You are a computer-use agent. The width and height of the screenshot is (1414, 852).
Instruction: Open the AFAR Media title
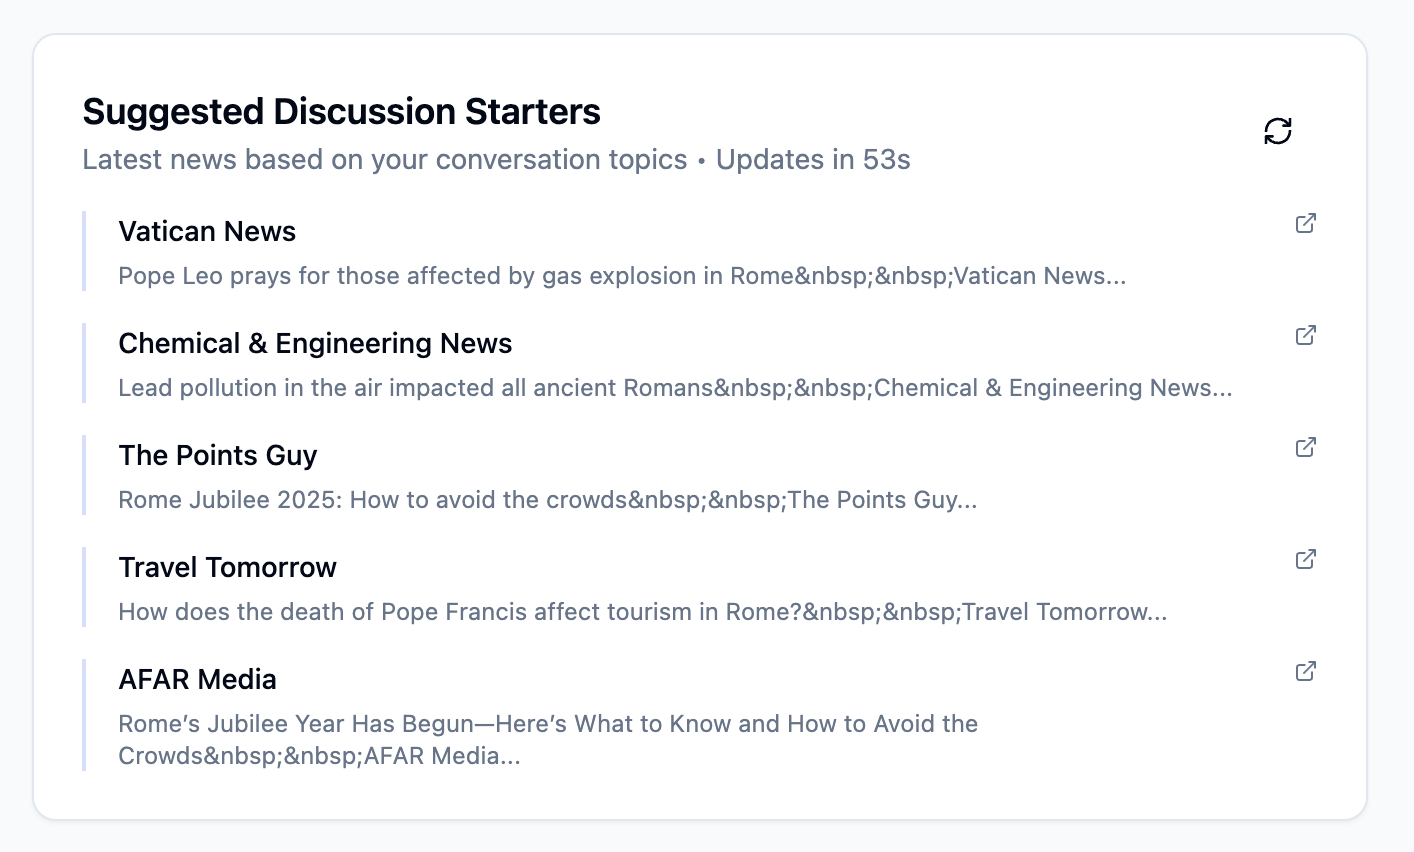(197, 679)
